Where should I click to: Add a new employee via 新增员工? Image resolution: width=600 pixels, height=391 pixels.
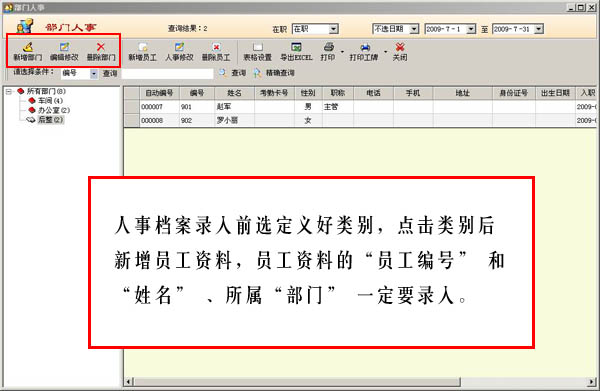[x=142, y=51]
